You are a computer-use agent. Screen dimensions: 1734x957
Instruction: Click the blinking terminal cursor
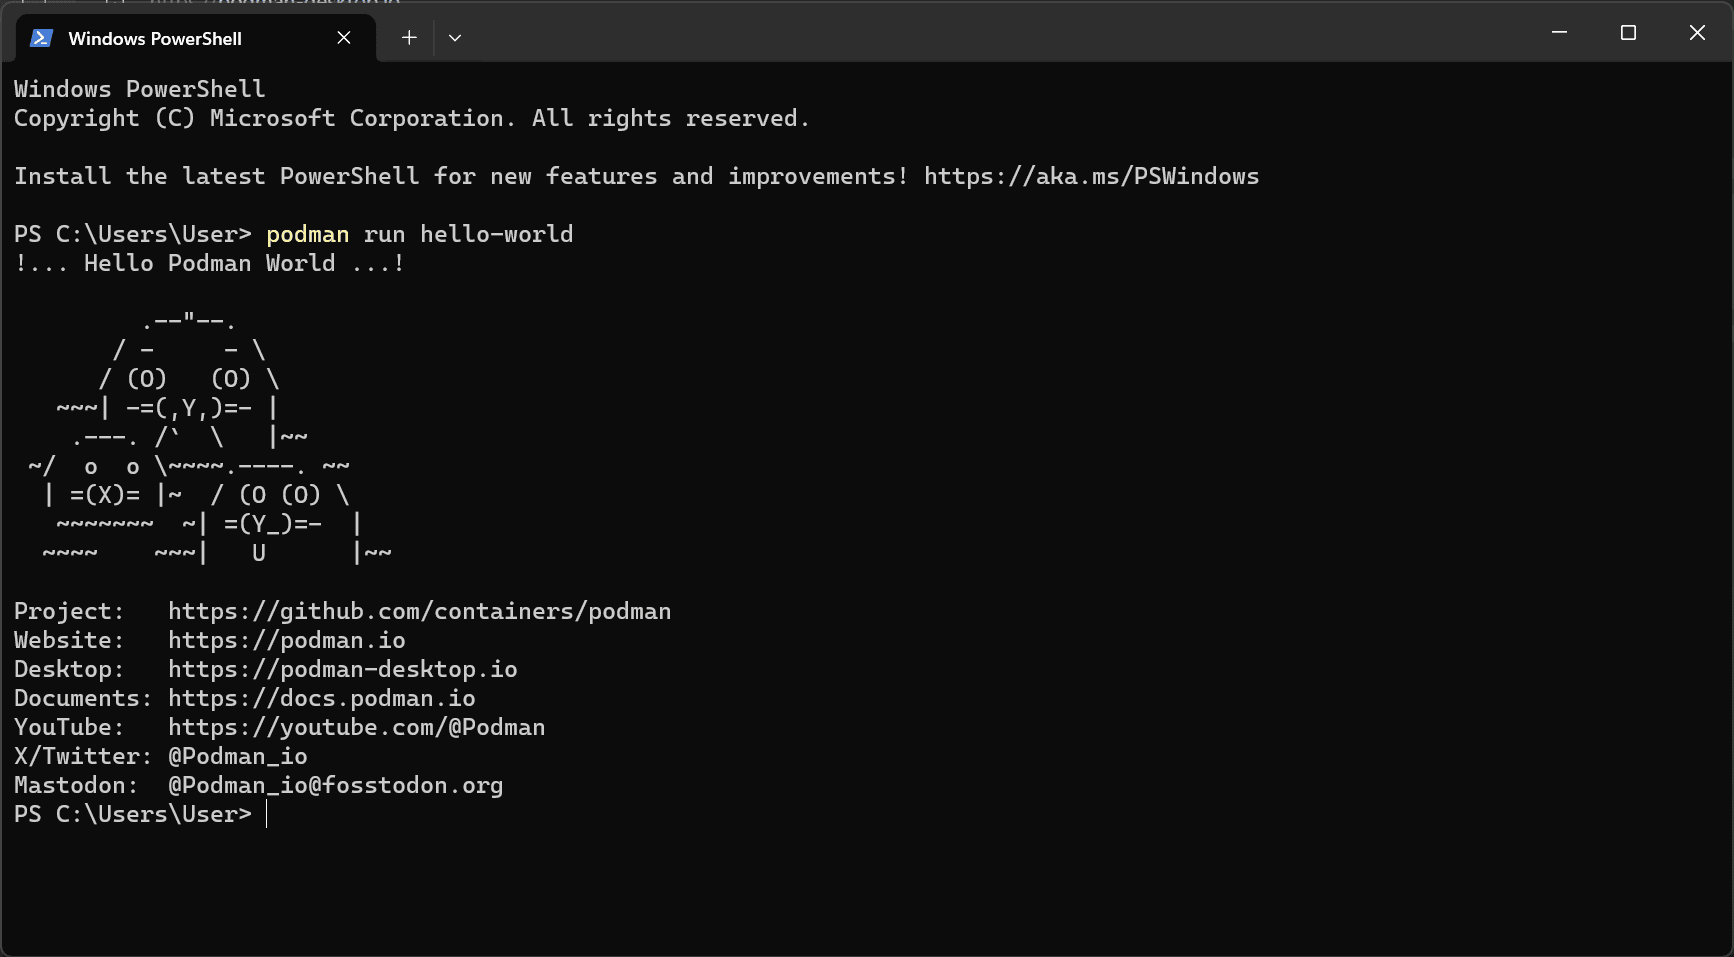tap(267, 814)
